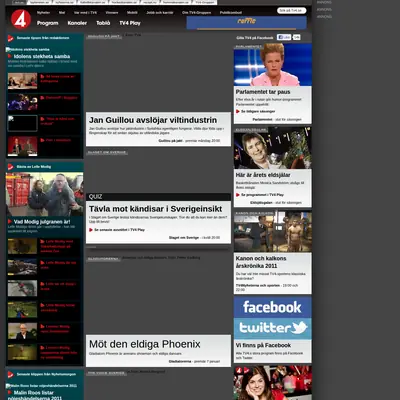The image size is (400, 400).
Task: Click the Om TV4-Gruppen top link
Action: pos(197,13)
